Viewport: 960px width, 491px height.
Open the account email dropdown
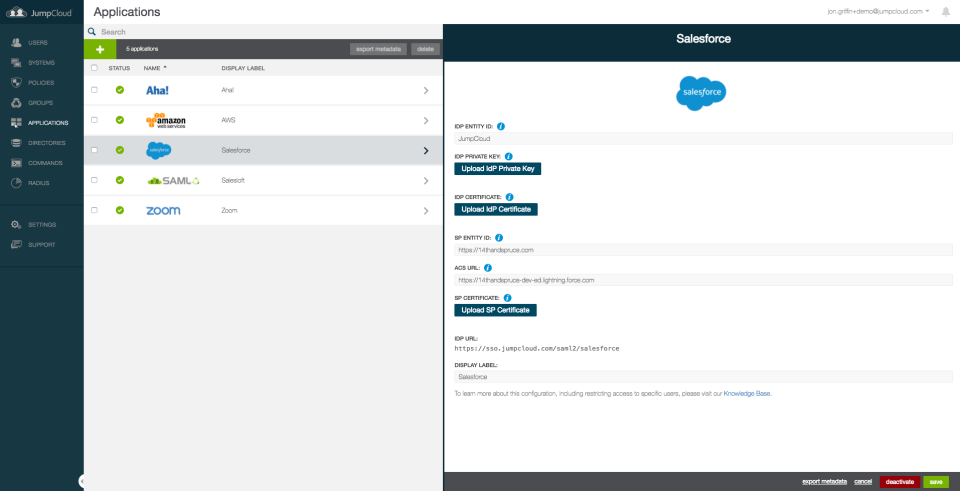tap(879, 11)
